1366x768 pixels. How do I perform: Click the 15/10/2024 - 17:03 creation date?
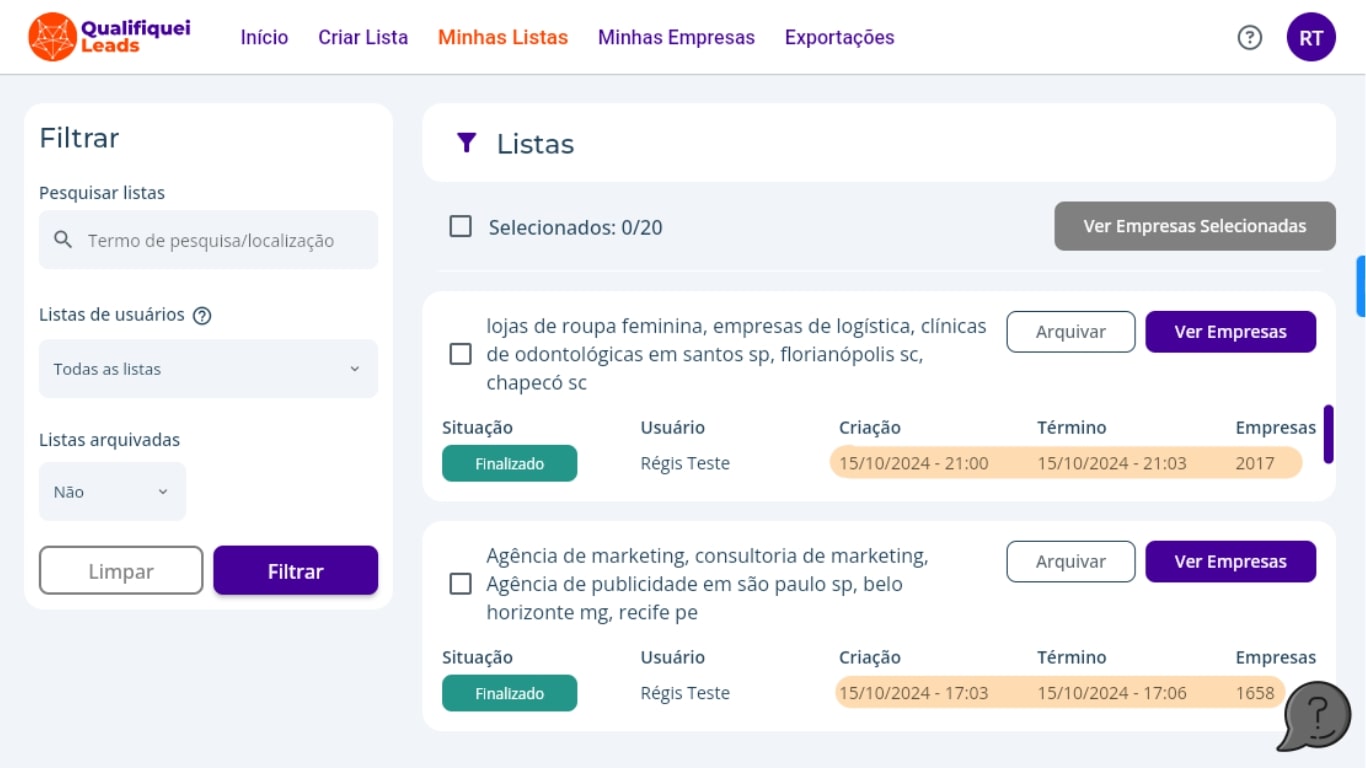click(x=913, y=693)
